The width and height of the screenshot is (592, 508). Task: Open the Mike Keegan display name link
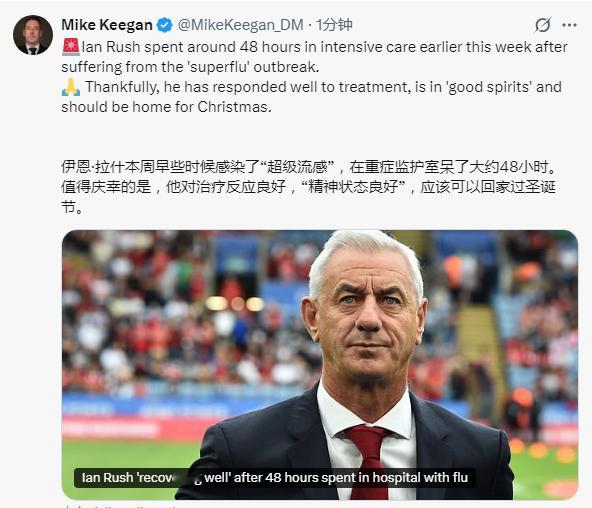(x=107, y=25)
